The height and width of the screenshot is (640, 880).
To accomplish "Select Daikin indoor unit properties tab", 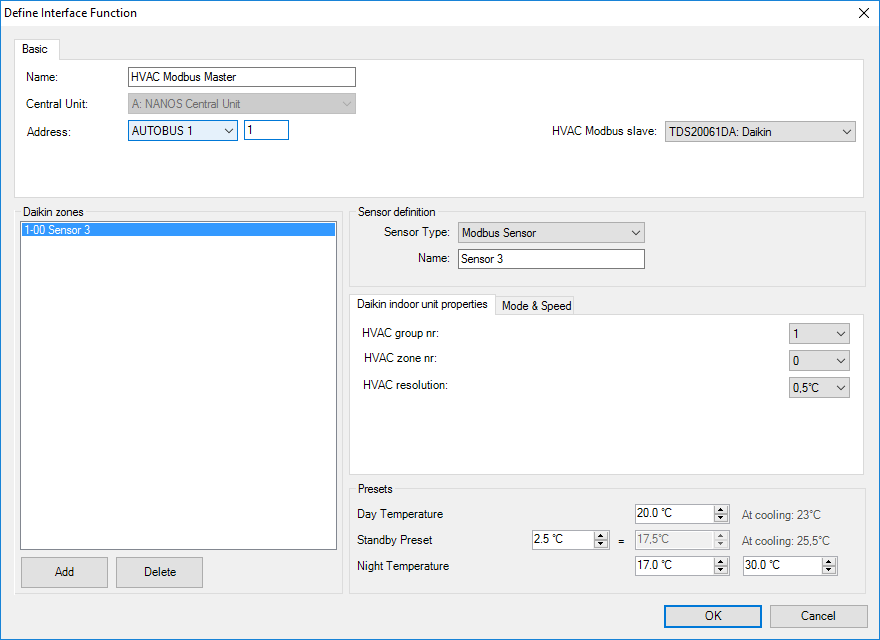I will 422,304.
